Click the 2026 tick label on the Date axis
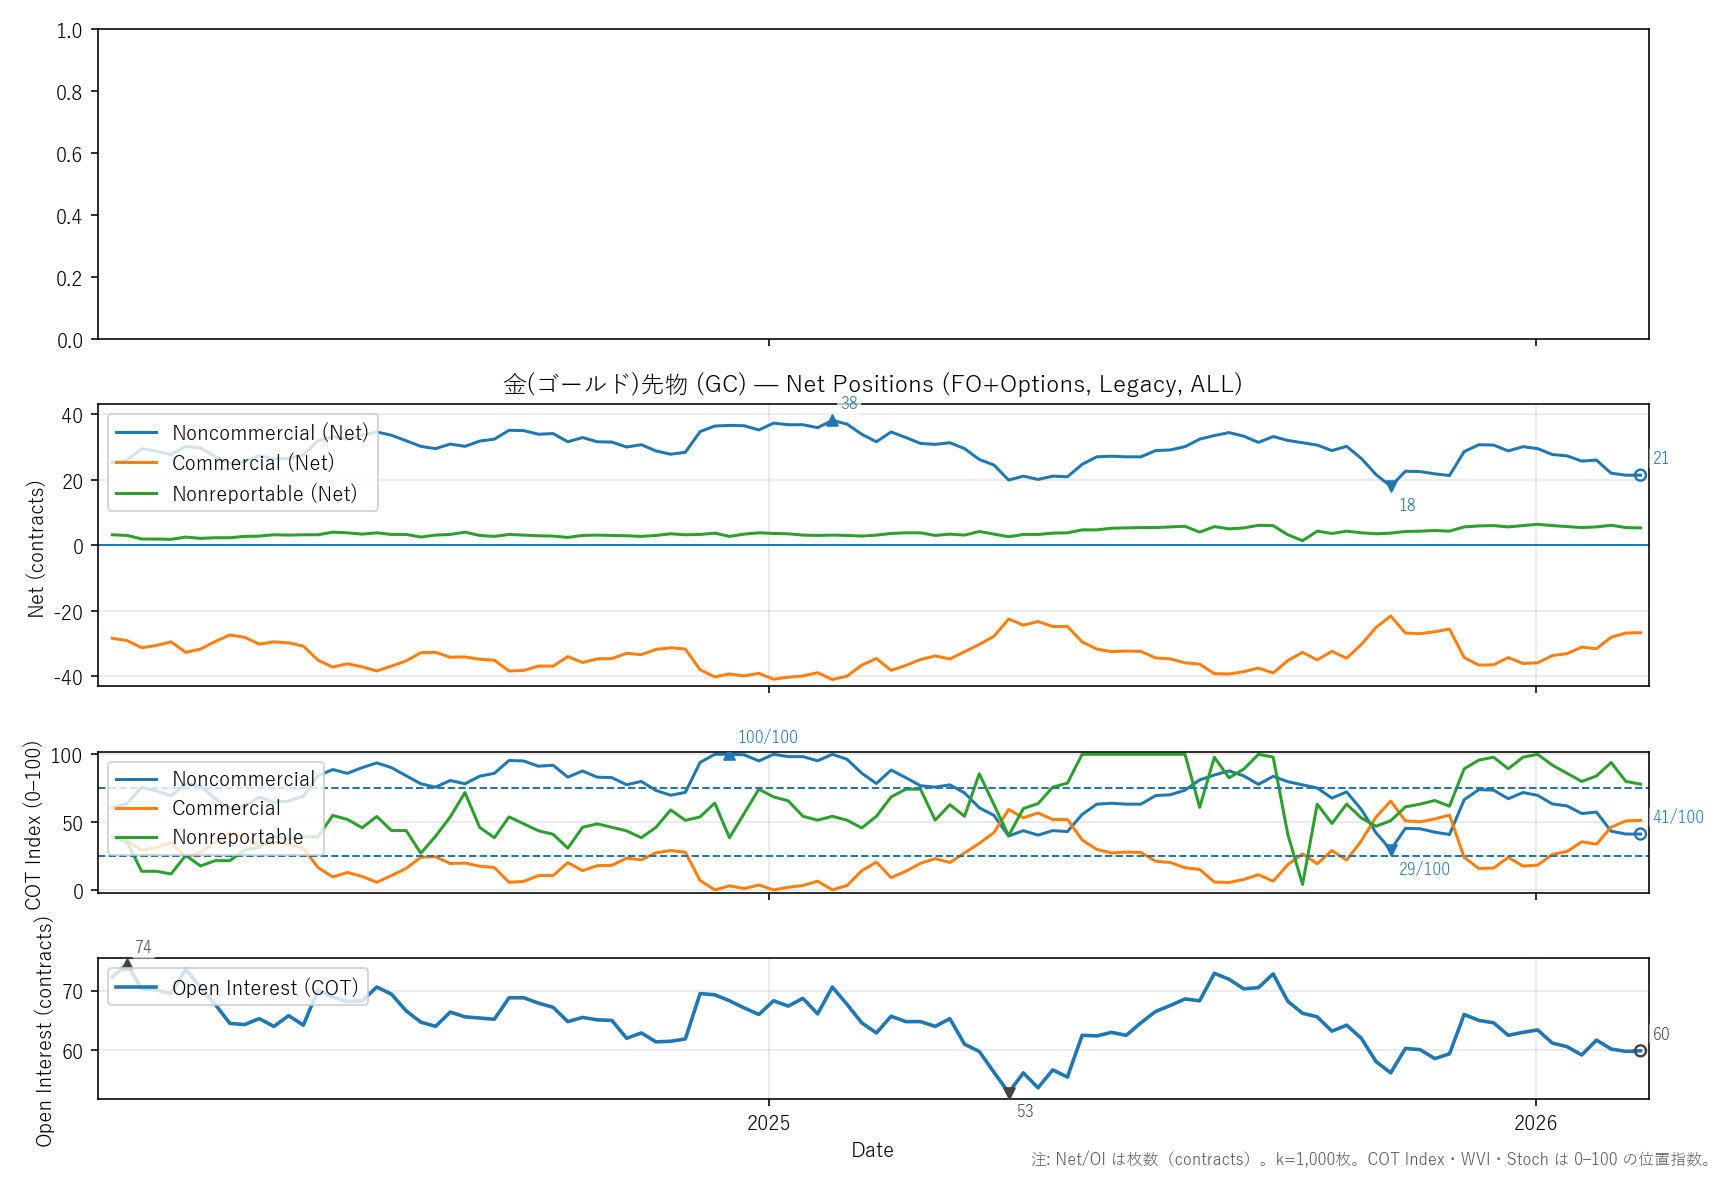Image resolution: width=1728 pixels, height=1180 pixels. (x=1535, y=1123)
